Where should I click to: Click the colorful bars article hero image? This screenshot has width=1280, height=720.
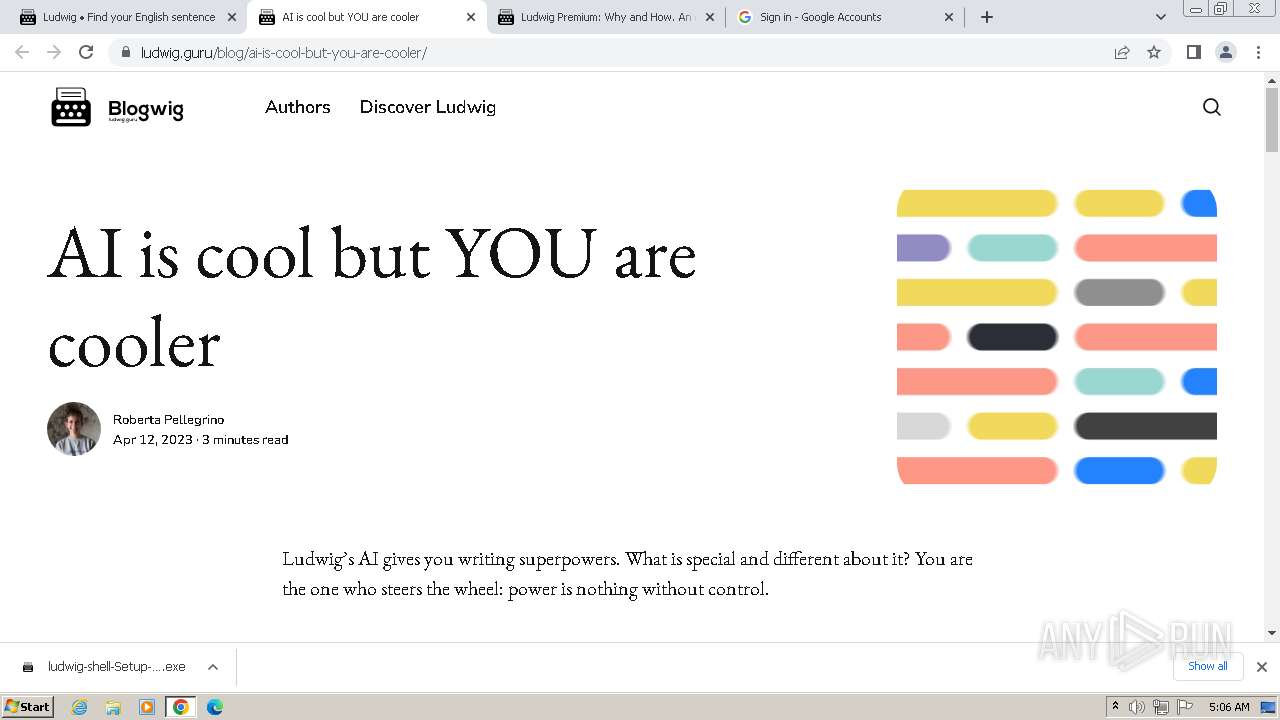point(1057,337)
